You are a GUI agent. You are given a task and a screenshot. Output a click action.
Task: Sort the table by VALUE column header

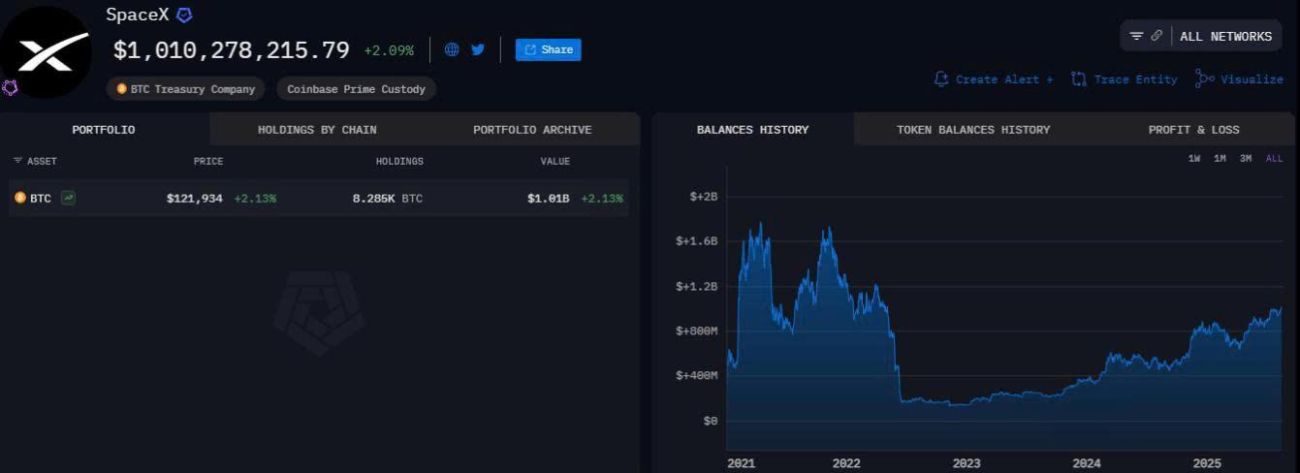555,161
